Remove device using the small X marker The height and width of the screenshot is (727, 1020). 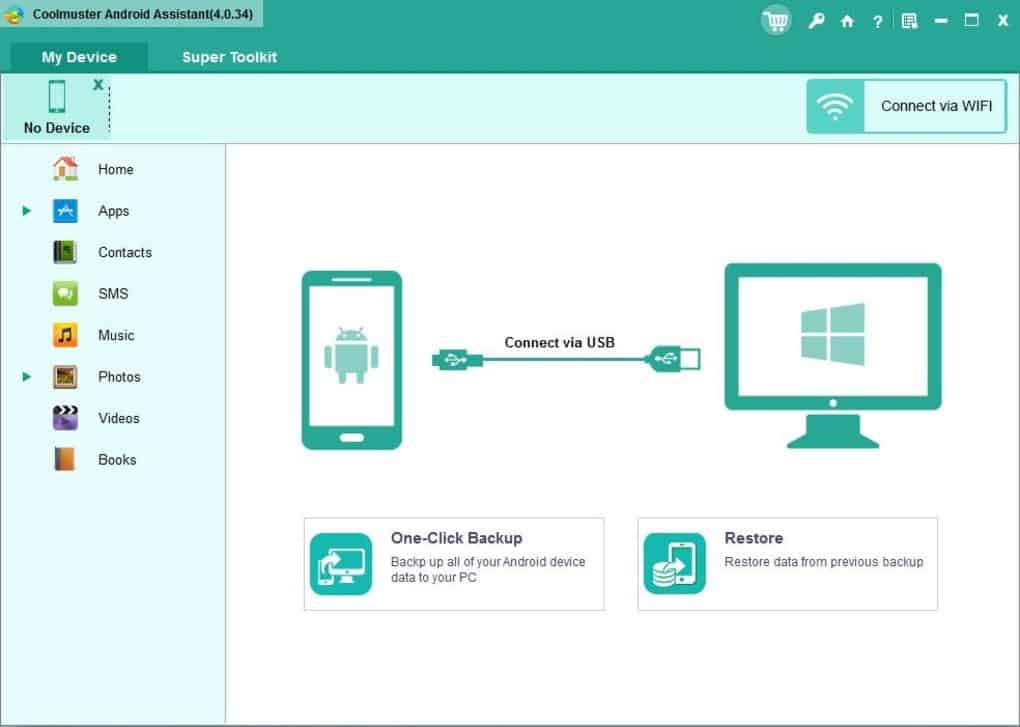[x=96, y=84]
